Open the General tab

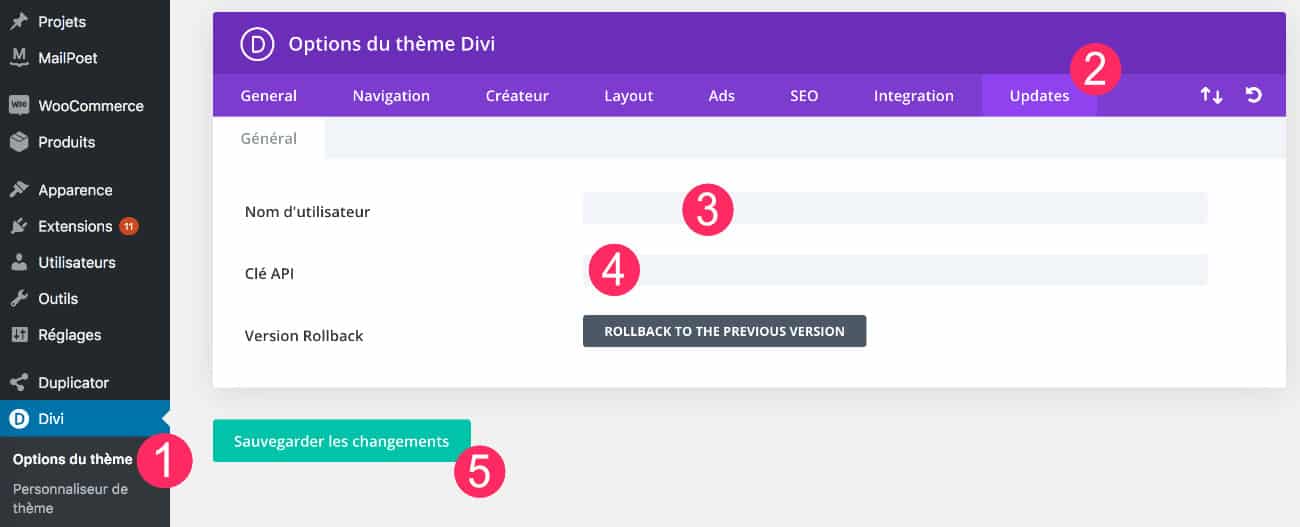[268, 96]
